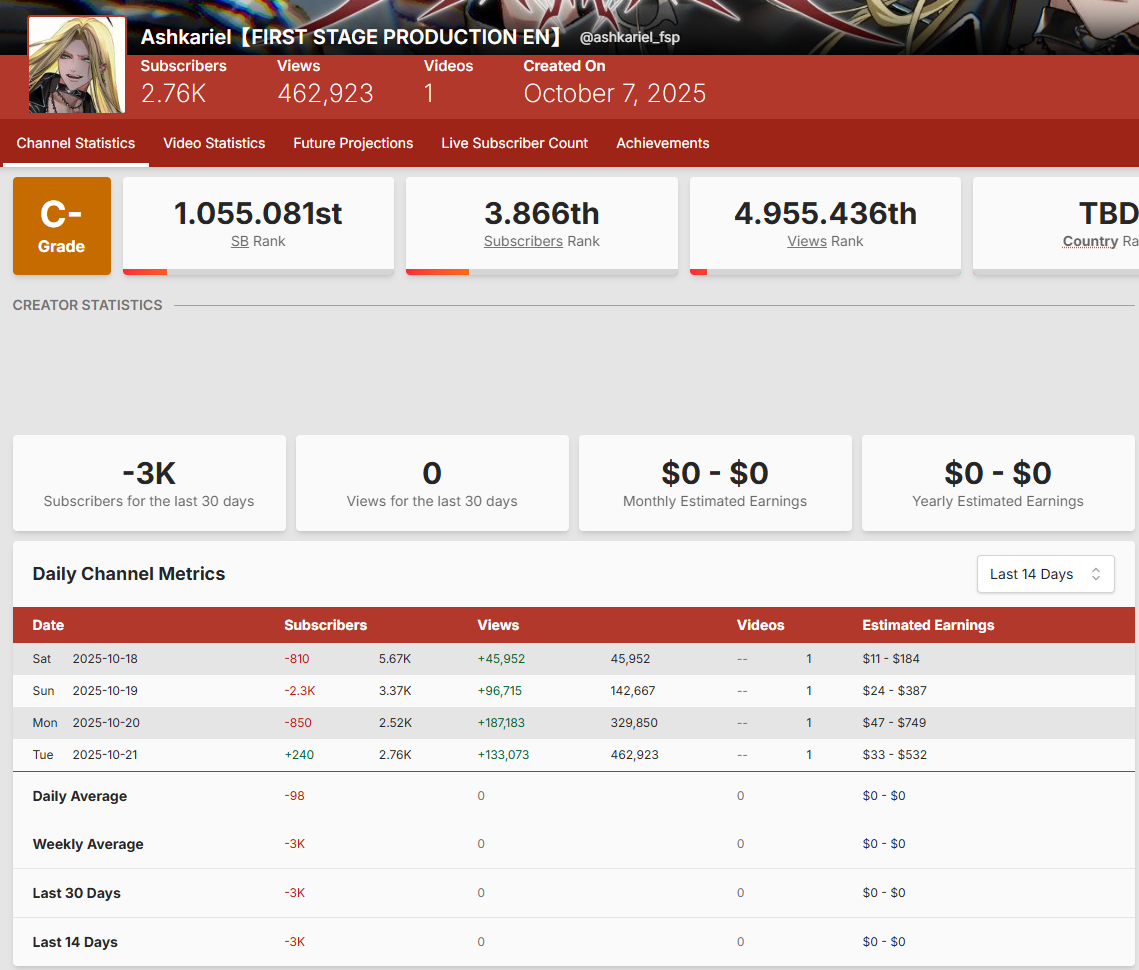Click the -98 daily average value
The height and width of the screenshot is (970, 1139).
tap(294, 796)
